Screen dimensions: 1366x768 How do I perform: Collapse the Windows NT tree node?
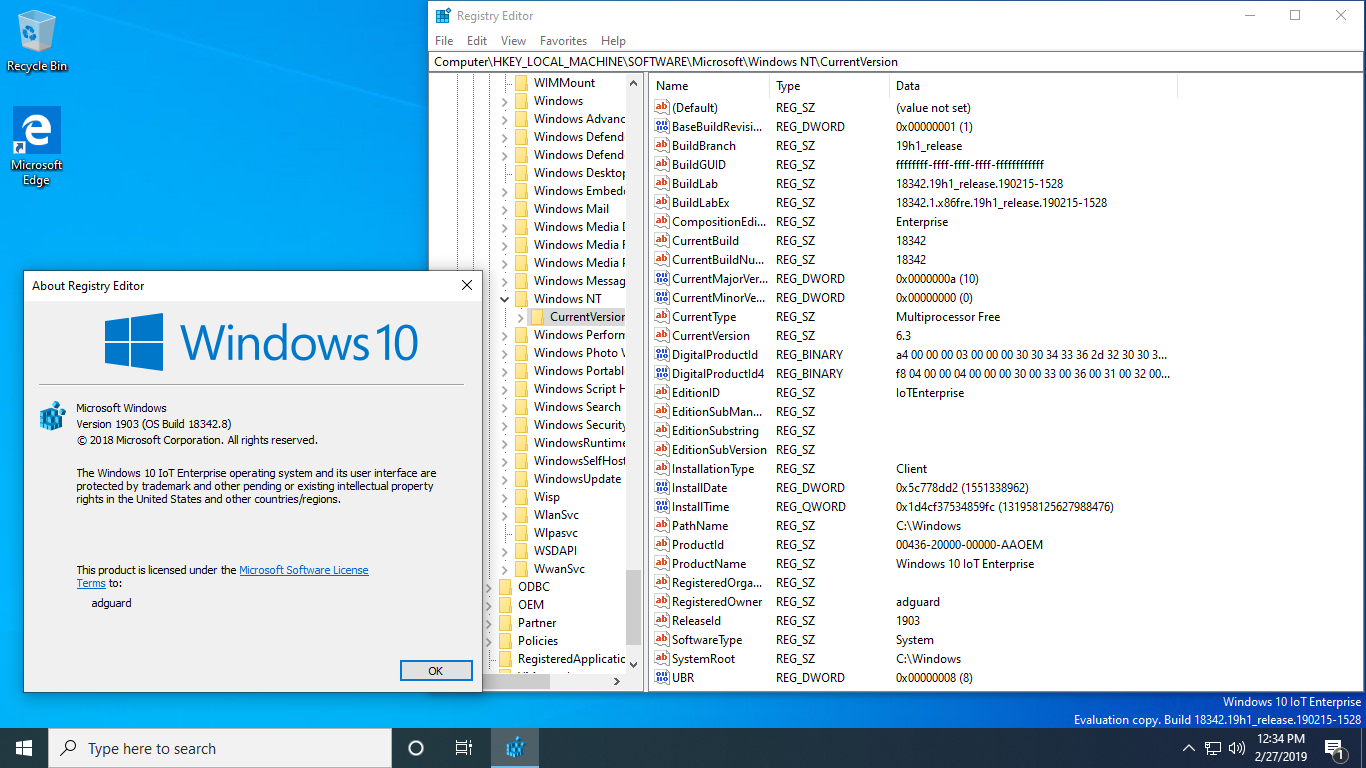tap(505, 299)
